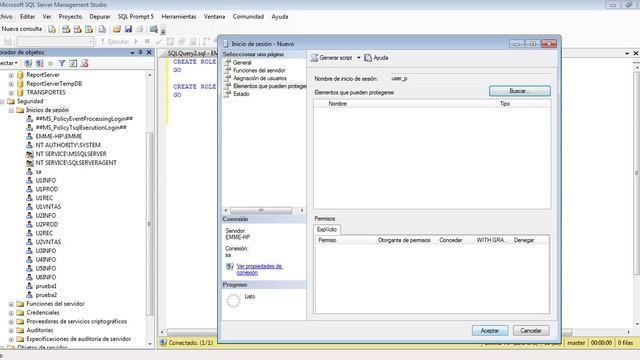Click the Filter funnel icon in Object Explorer
The image size is (640, 360).
coord(62,63)
